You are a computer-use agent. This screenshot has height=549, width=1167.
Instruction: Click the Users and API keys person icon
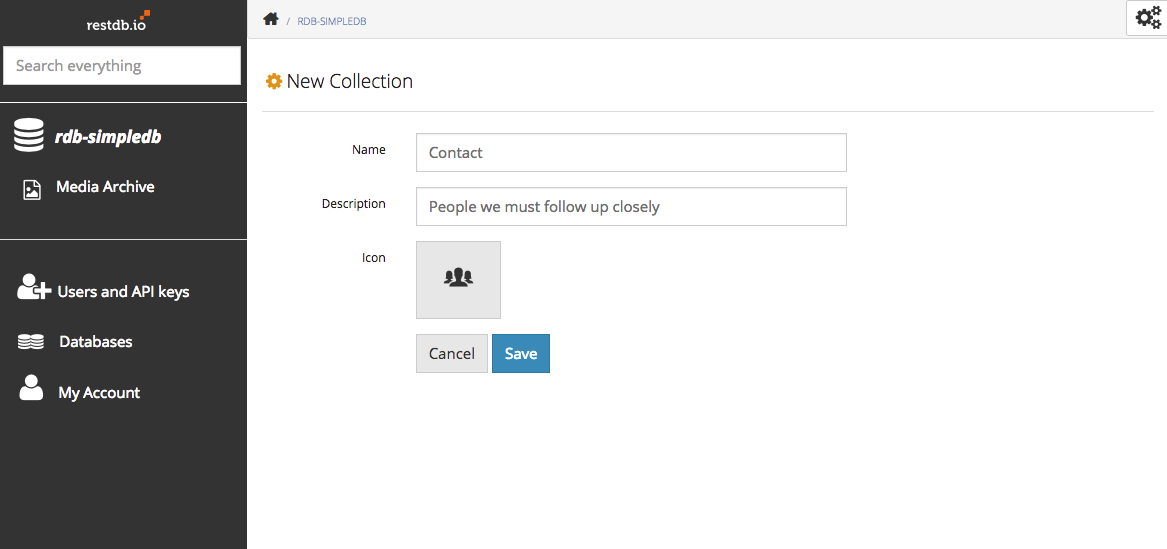click(x=33, y=287)
